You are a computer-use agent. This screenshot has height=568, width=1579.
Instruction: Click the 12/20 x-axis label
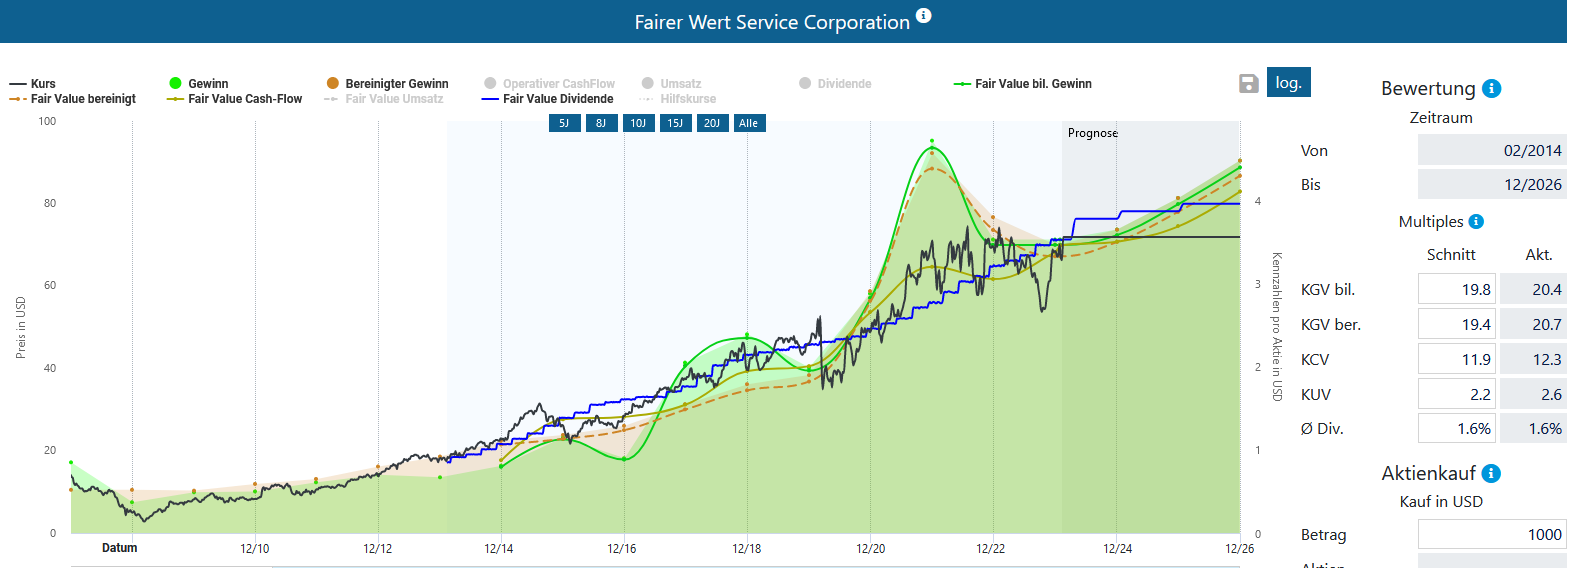pyautogui.click(x=870, y=549)
